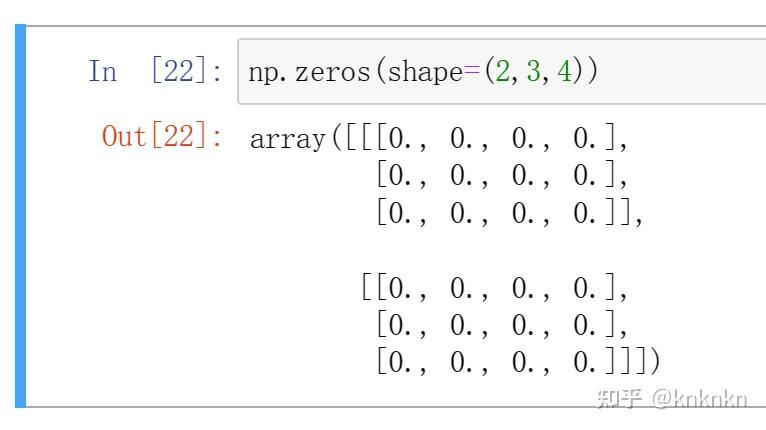
Task: Click the first row of second block starting "[["
Action: [494, 287]
